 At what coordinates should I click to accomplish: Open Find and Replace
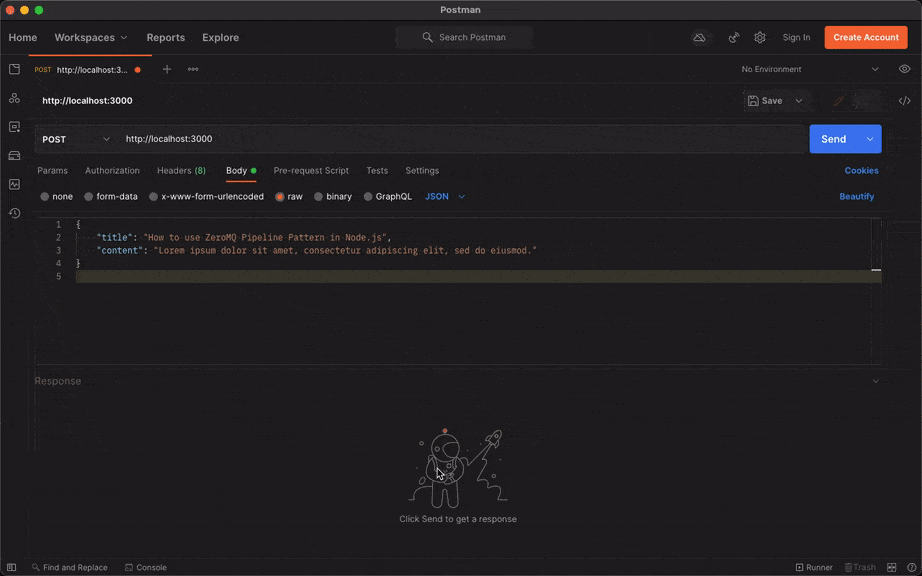(x=70, y=567)
